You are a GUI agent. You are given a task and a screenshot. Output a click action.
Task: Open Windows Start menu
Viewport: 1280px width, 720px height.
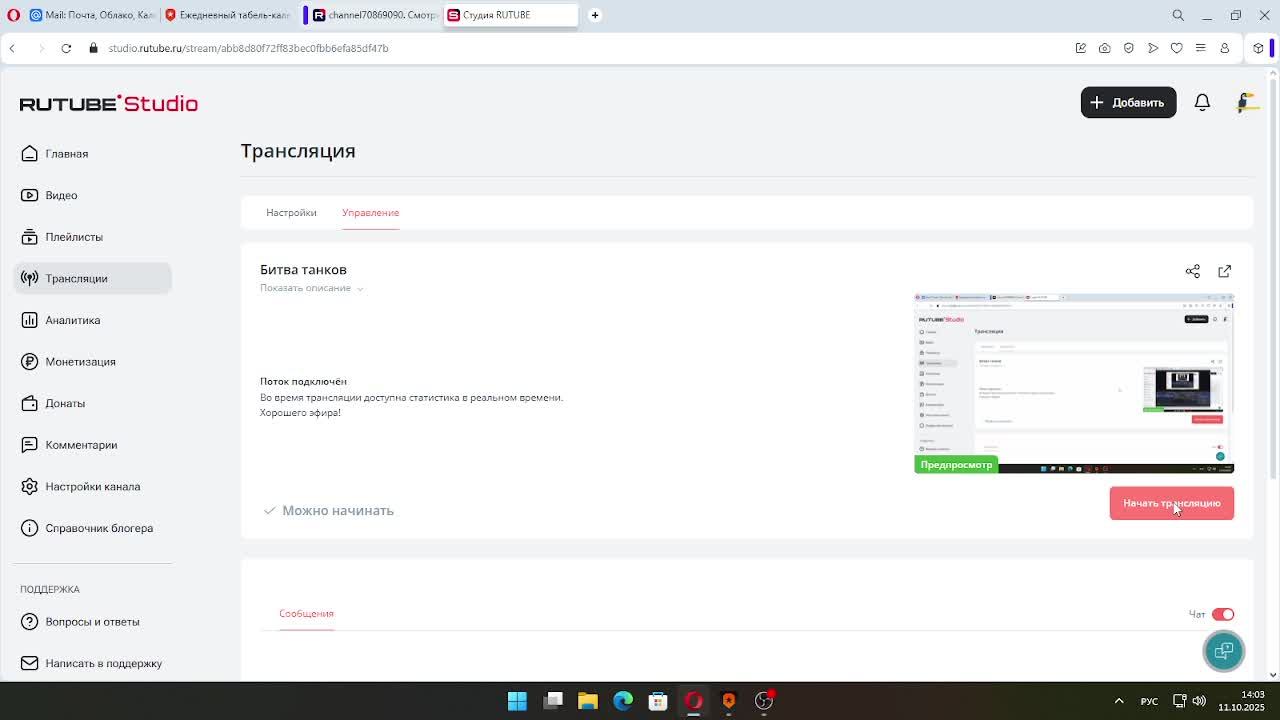pyautogui.click(x=517, y=701)
